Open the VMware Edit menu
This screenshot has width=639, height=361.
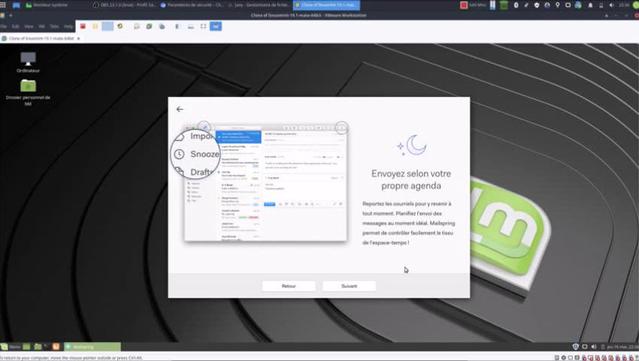click(x=15, y=26)
